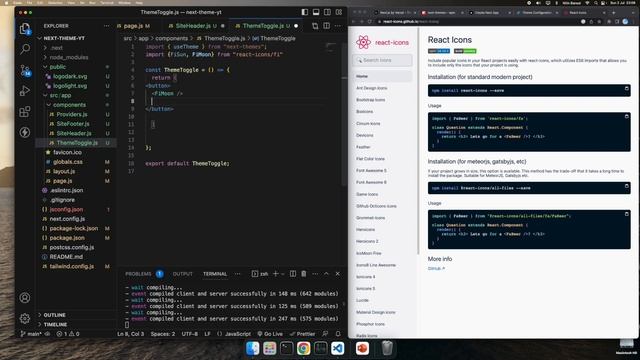Click the react-icons logo in sidebar
This screenshot has width=640, height=360.
382,42
